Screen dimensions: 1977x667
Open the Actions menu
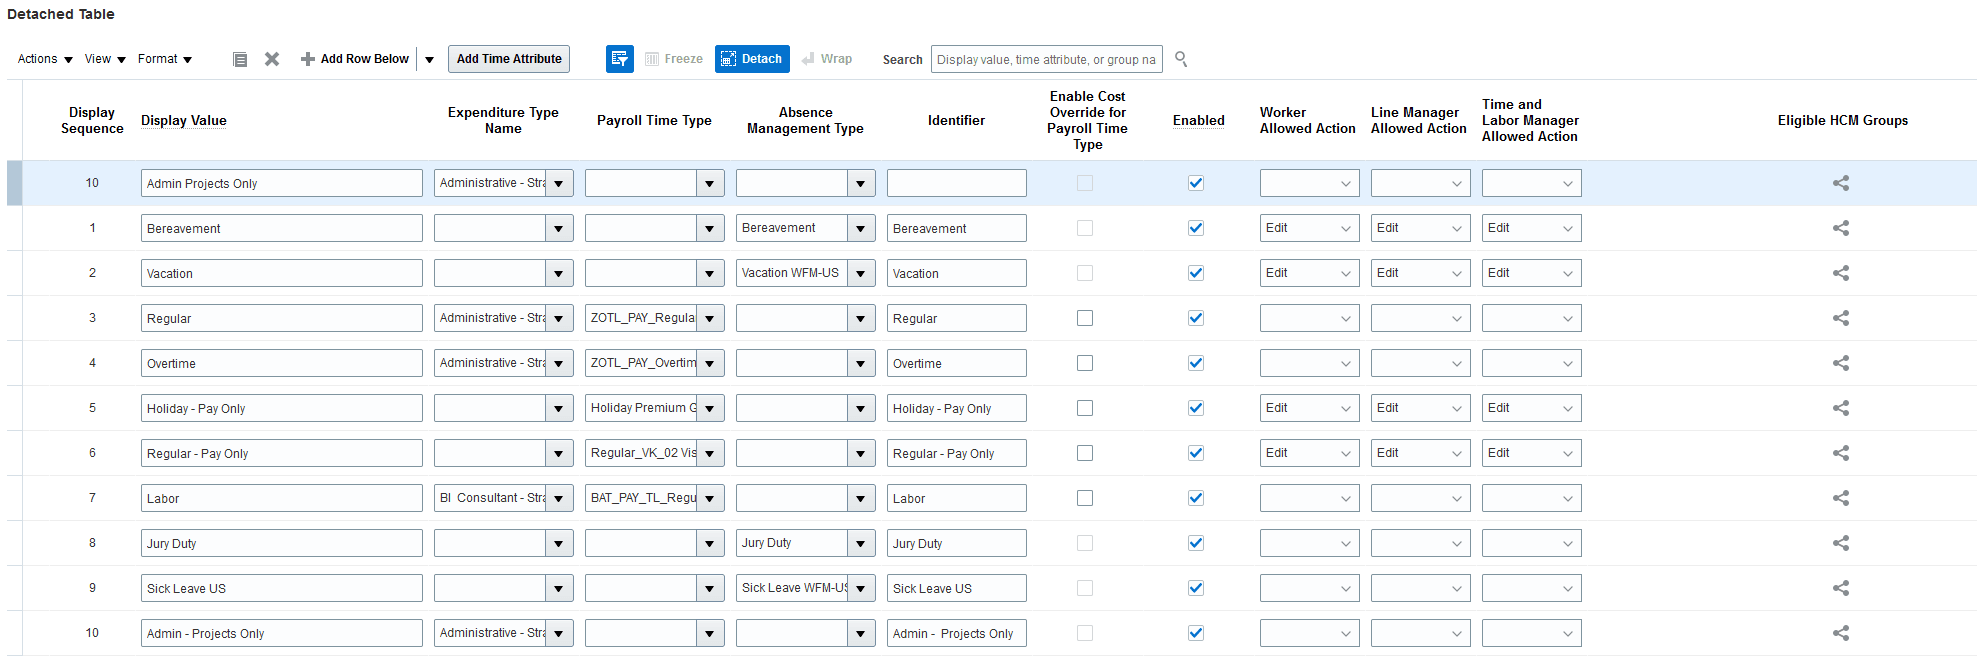point(45,59)
